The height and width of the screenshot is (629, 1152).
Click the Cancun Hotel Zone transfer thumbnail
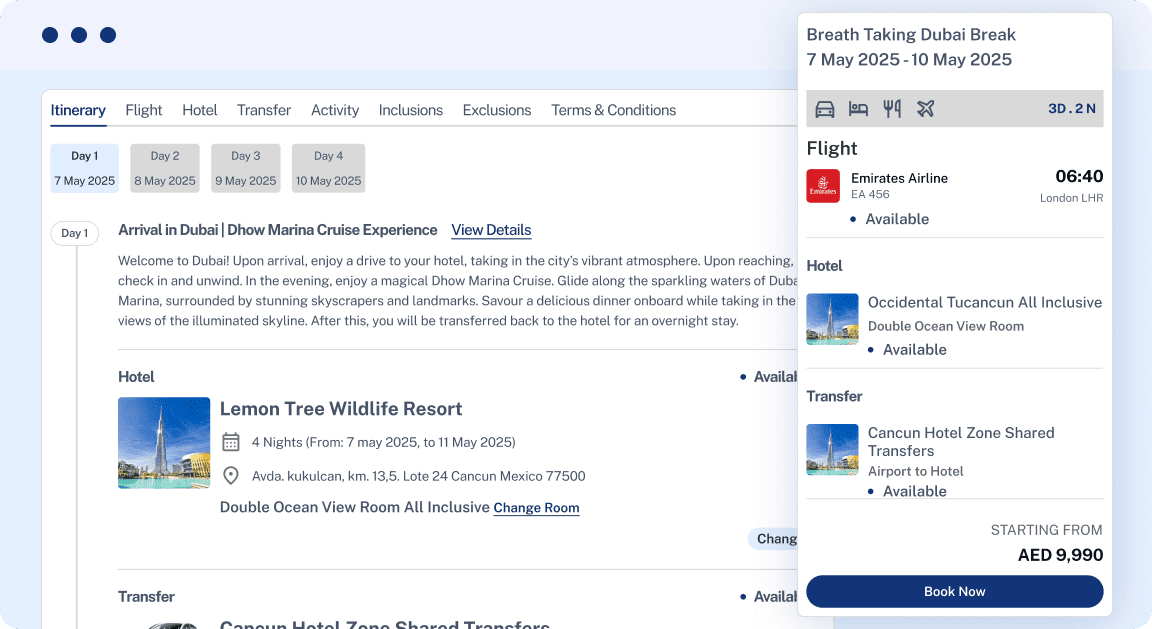click(832, 450)
